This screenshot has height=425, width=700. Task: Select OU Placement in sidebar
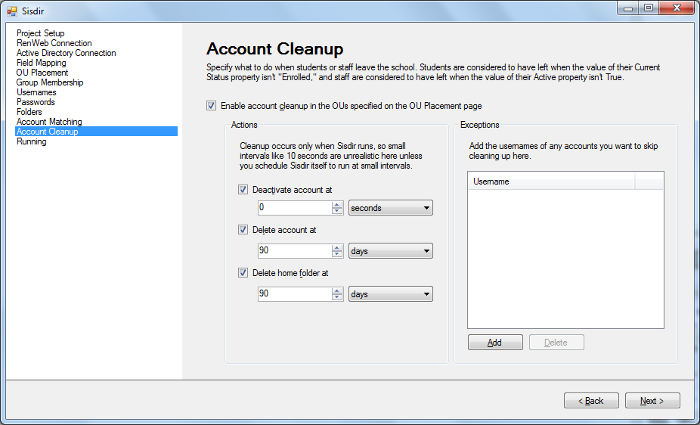click(x=42, y=72)
